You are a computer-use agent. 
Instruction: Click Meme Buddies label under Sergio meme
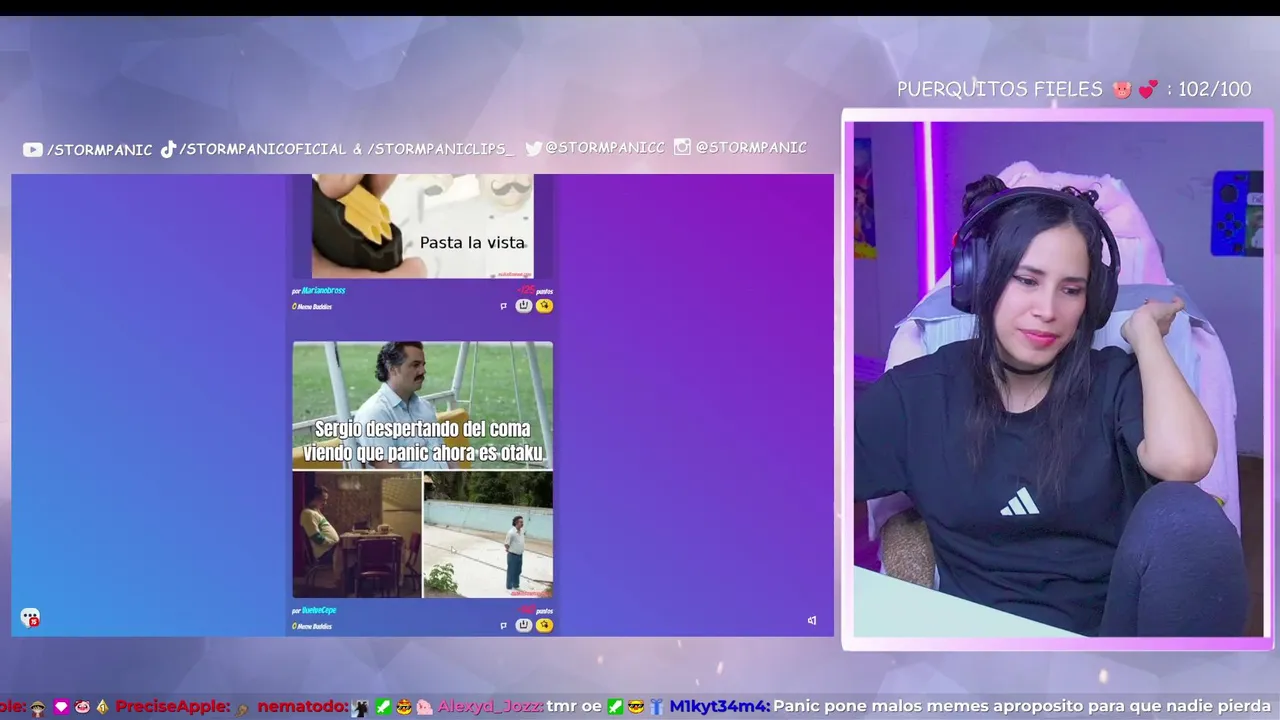[312, 627]
